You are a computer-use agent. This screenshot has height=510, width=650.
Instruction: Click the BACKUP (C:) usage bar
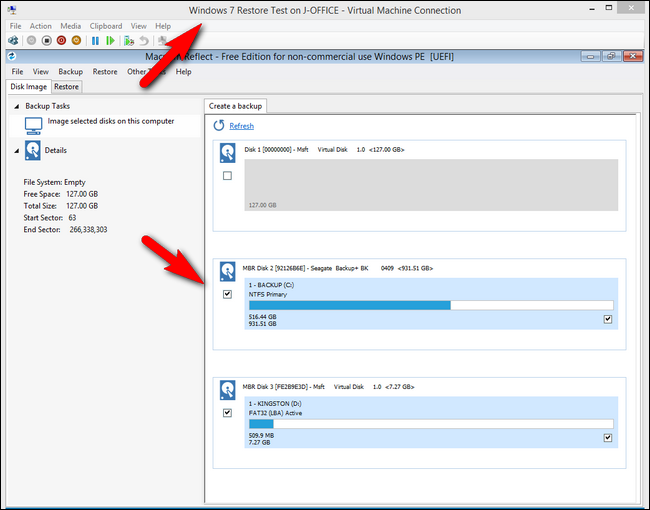coord(431,305)
